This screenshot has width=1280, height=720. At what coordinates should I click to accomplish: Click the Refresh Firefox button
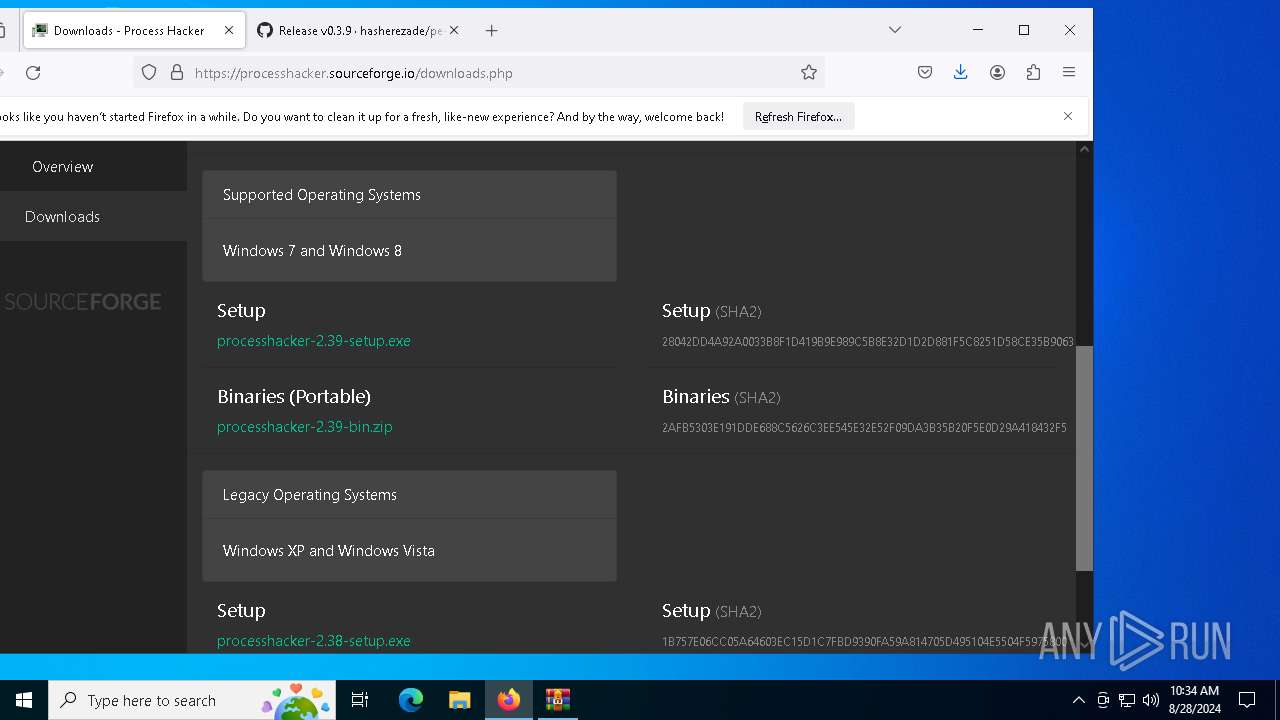(x=798, y=117)
